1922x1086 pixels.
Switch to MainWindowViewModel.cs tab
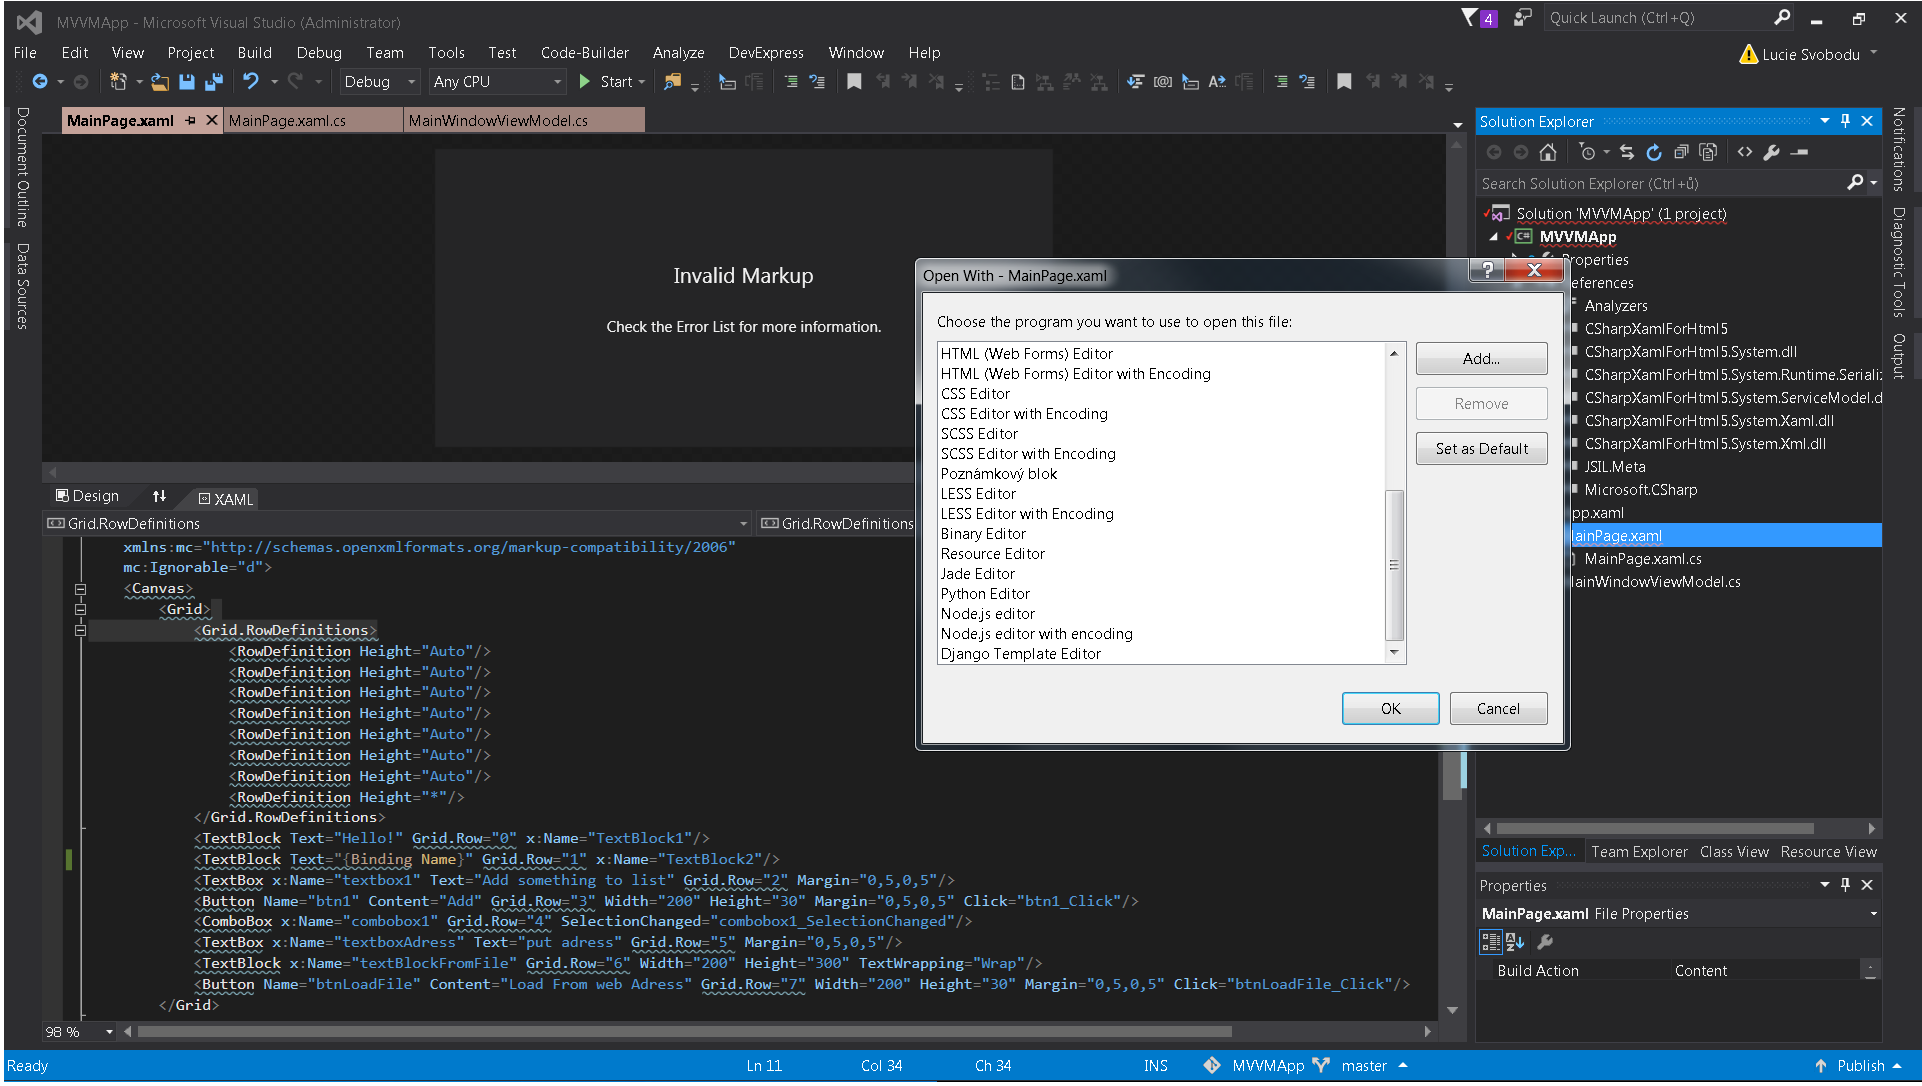point(524,120)
